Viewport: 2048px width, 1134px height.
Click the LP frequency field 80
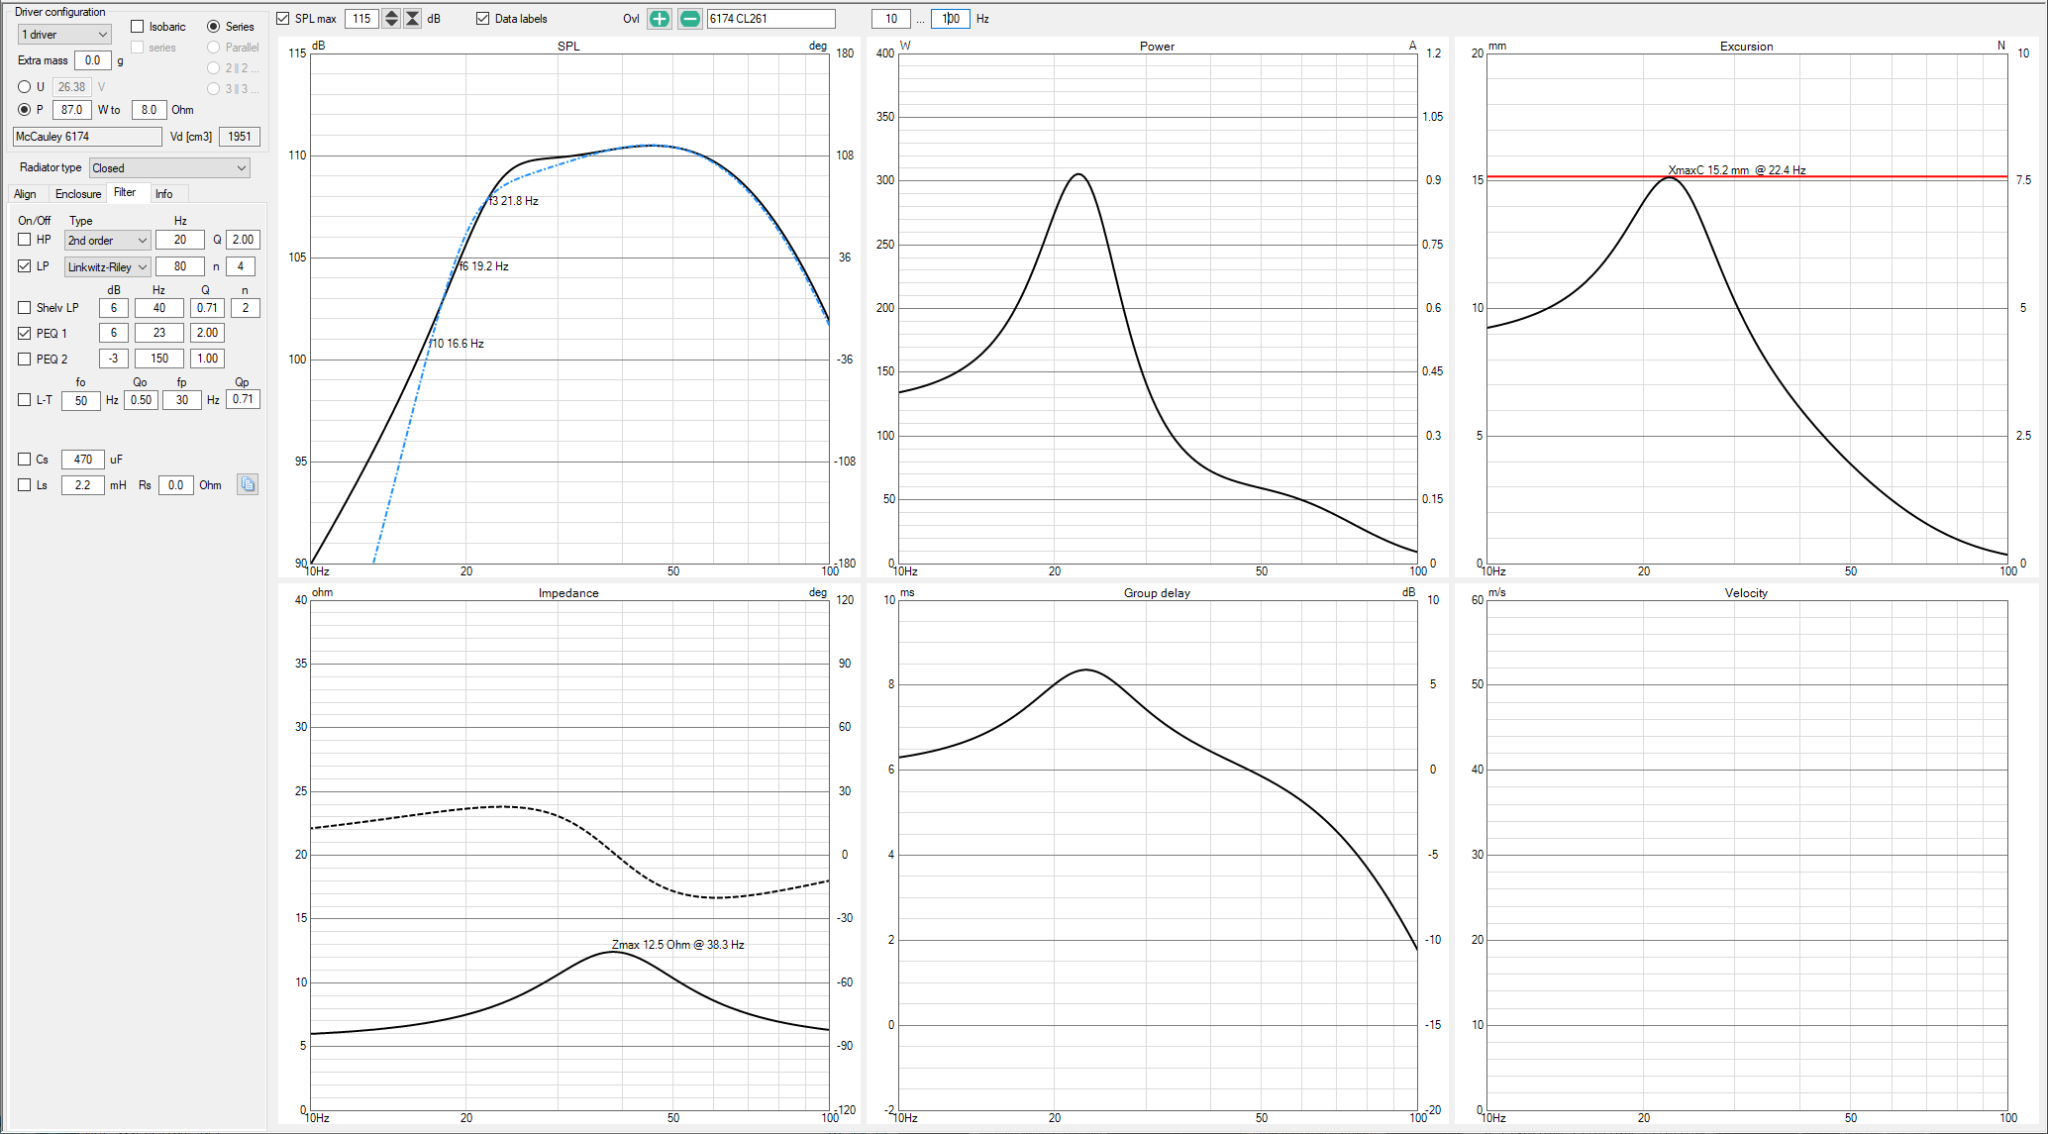pyautogui.click(x=180, y=266)
